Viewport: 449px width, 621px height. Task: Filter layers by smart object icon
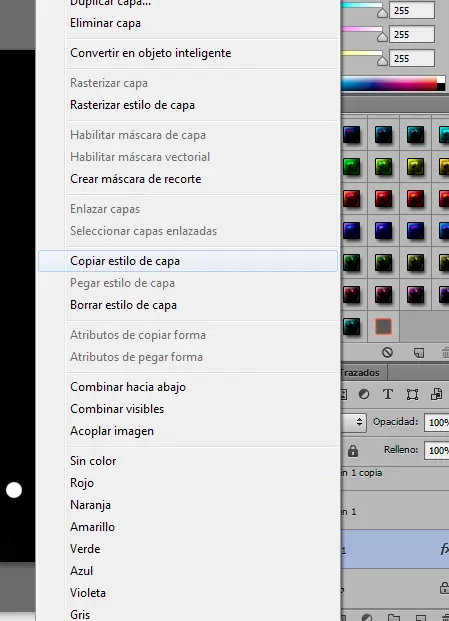pos(436,394)
